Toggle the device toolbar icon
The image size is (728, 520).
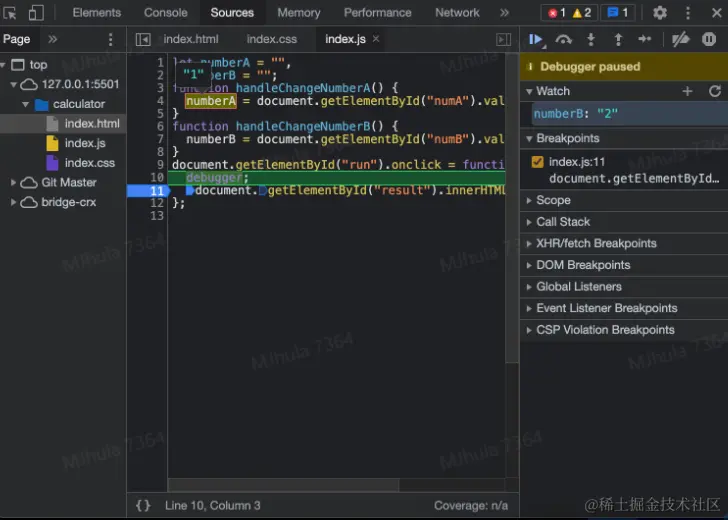(36, 13)
